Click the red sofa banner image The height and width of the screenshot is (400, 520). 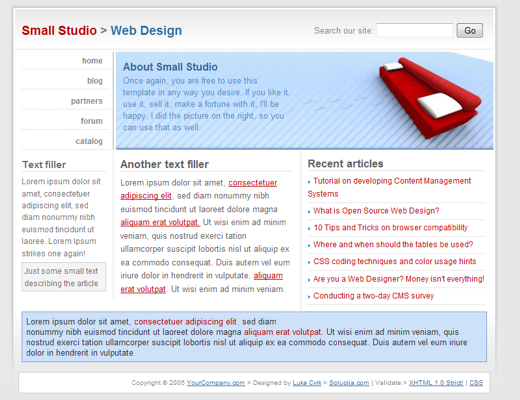tap(430, 97)
